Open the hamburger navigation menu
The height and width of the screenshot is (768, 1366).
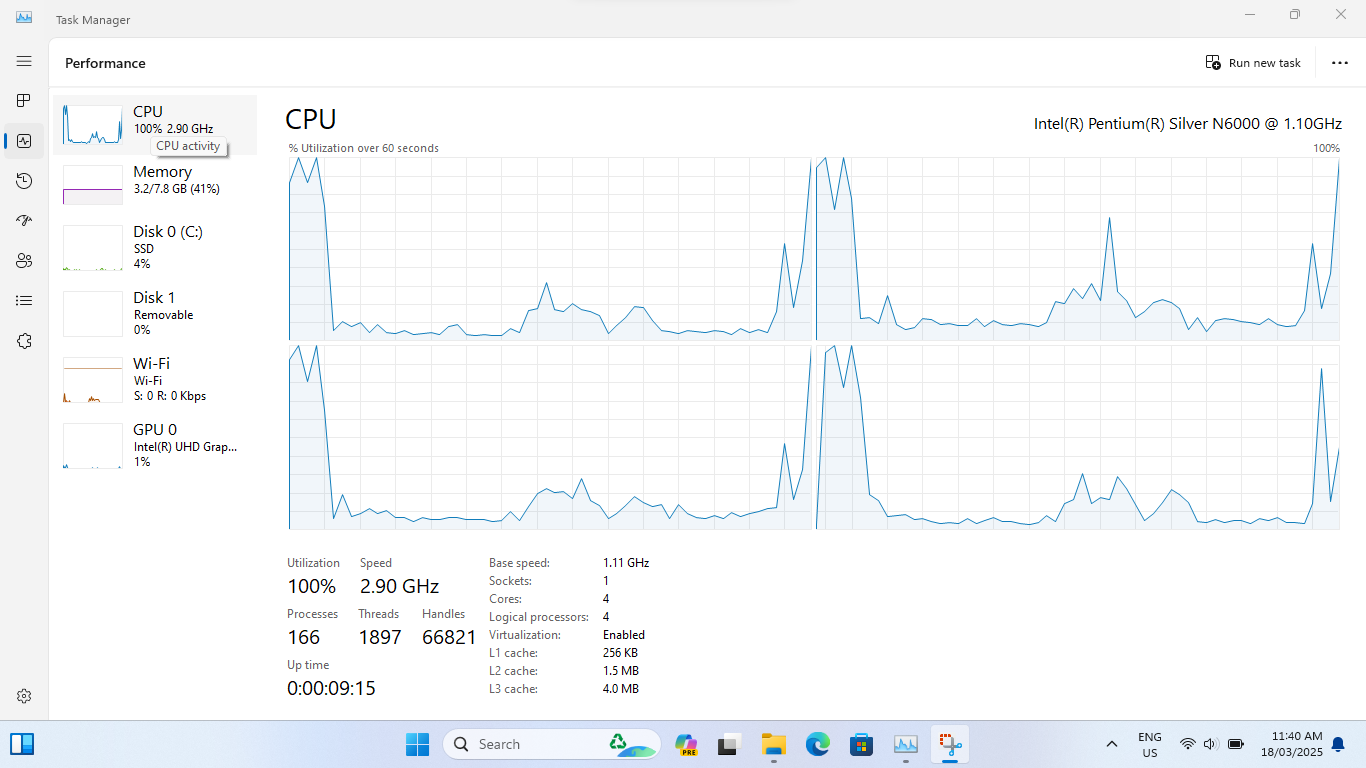pyautogui.click(x=24, y=61)
